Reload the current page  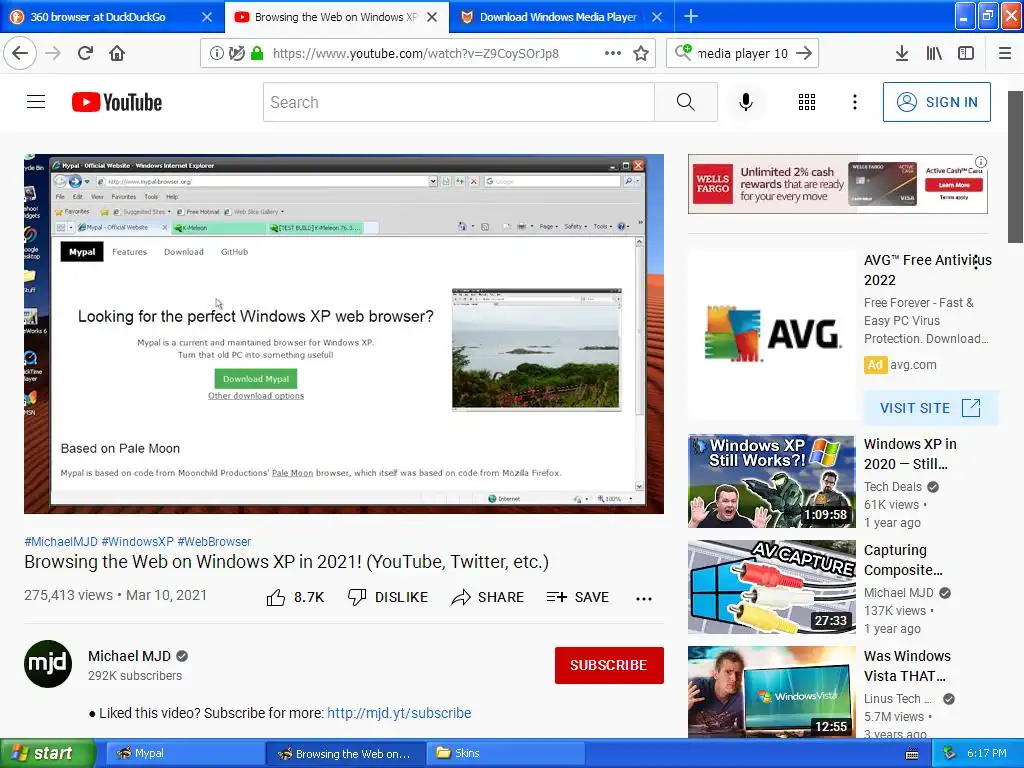(x=85, y=53)
